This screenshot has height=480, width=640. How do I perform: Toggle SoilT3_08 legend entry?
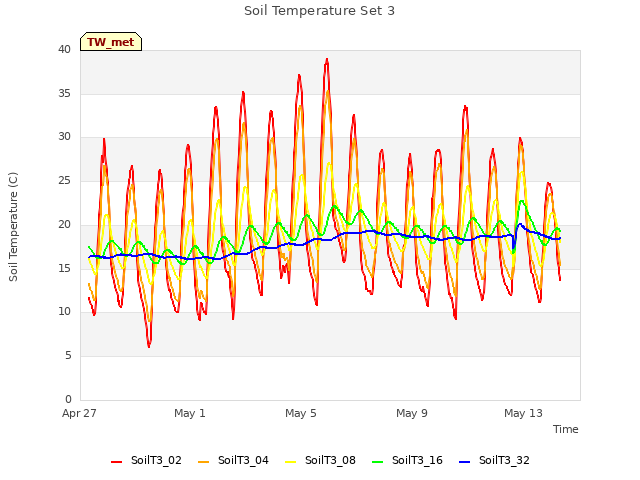point(320,460)
